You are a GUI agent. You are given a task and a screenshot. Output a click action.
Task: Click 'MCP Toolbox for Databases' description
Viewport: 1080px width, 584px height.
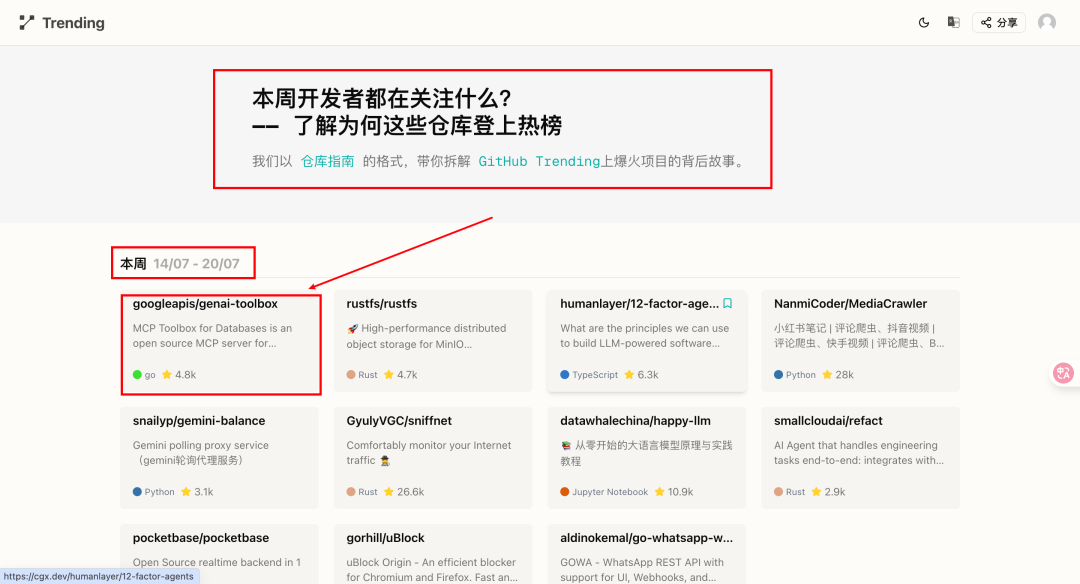(x=212, y=335)
